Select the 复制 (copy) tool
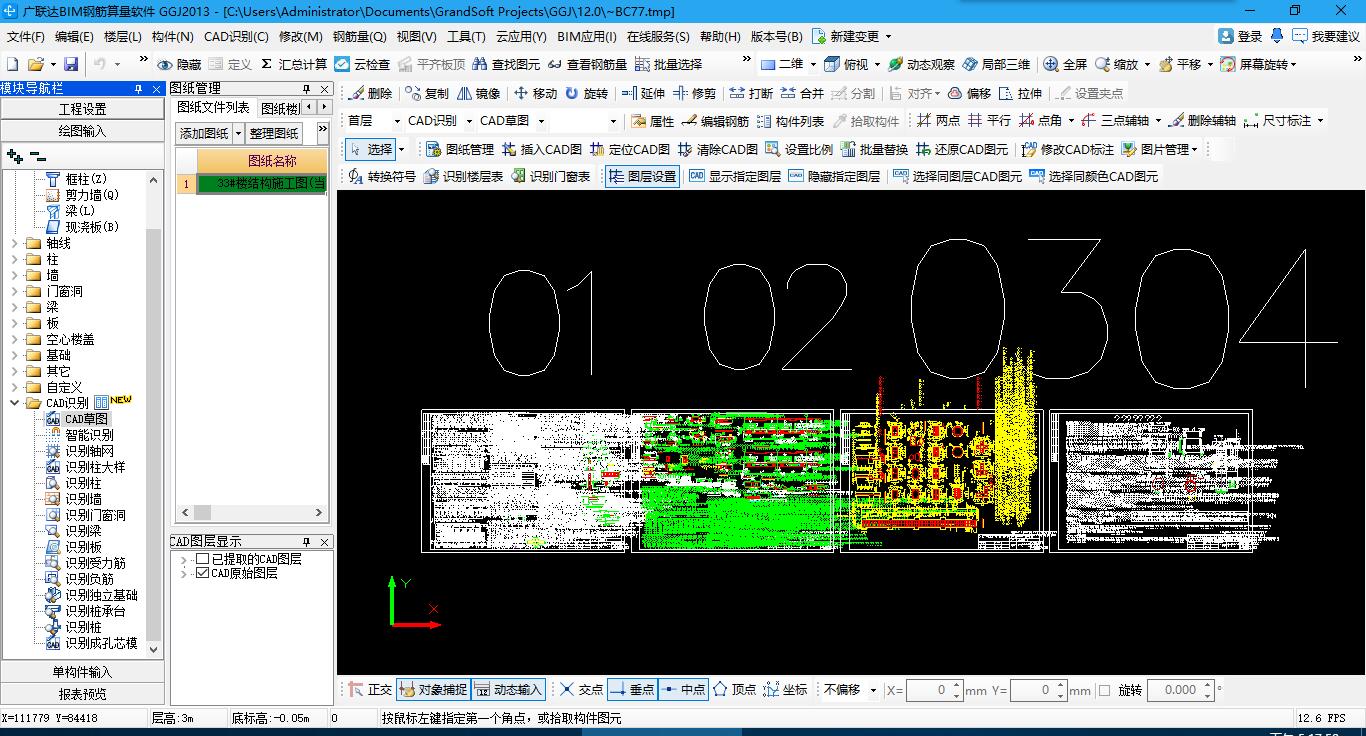Viewport: 1366px width, 736px height. 427,93
